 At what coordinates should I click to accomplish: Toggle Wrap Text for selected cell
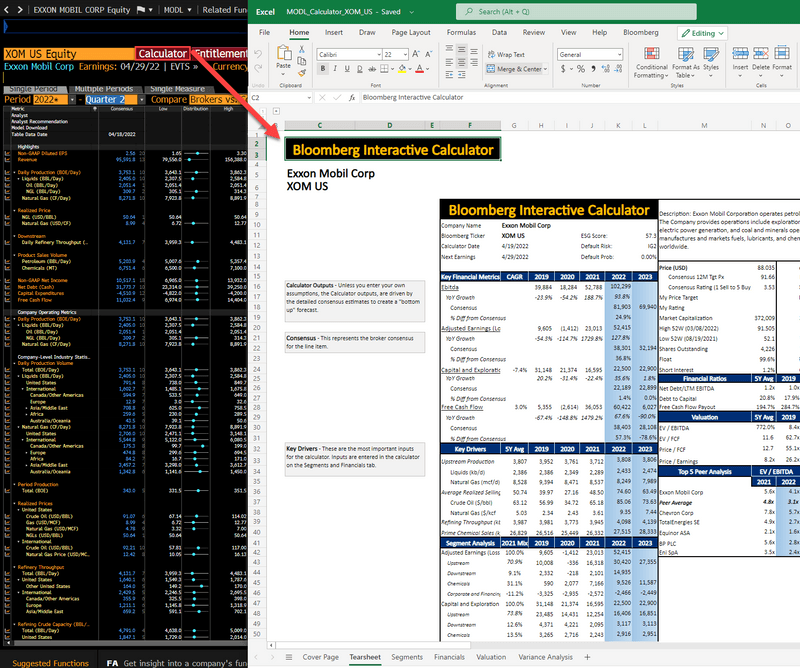(x=505, y=55)
